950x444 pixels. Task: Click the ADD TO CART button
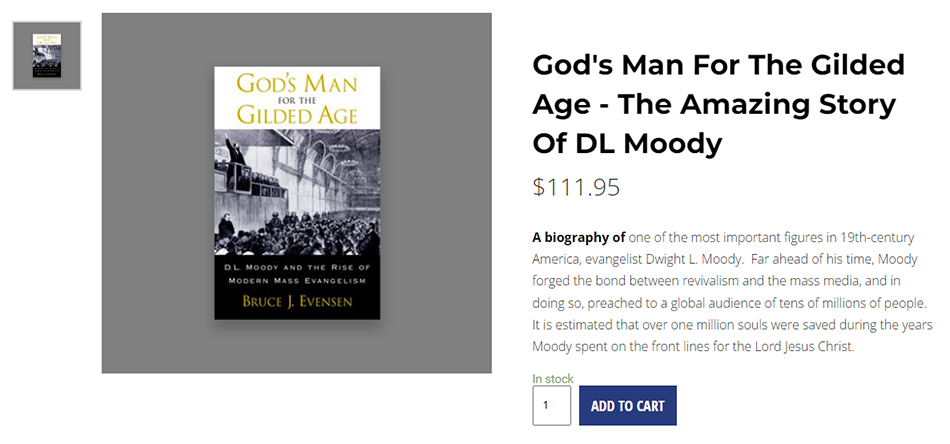627,406
